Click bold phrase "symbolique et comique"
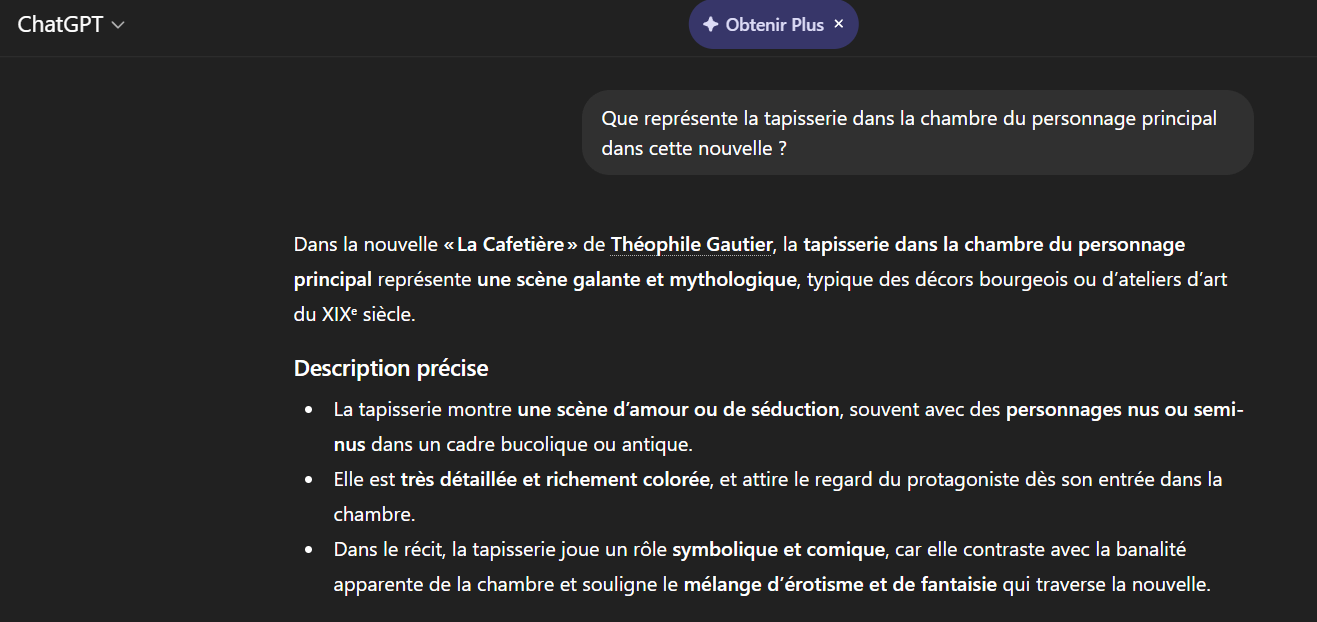The height and width of the screenshot is (622, 1317). click(778, 550)
